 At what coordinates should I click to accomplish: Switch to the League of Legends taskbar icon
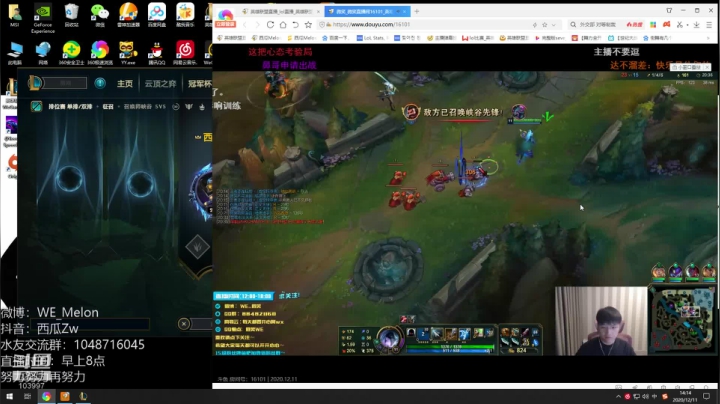(83, 396)
